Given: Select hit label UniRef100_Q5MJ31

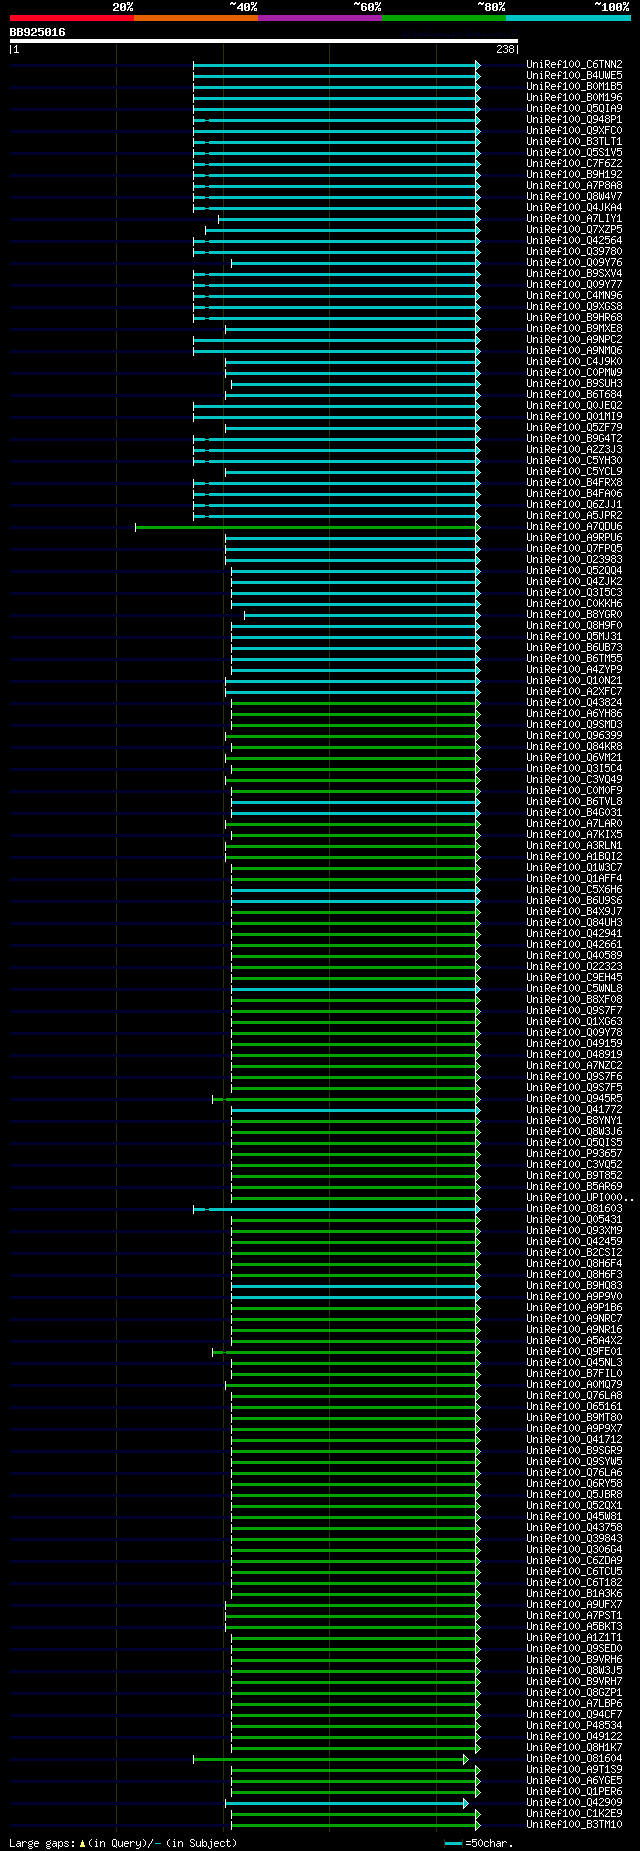Looking at the screenshot, I should [574, 636].
